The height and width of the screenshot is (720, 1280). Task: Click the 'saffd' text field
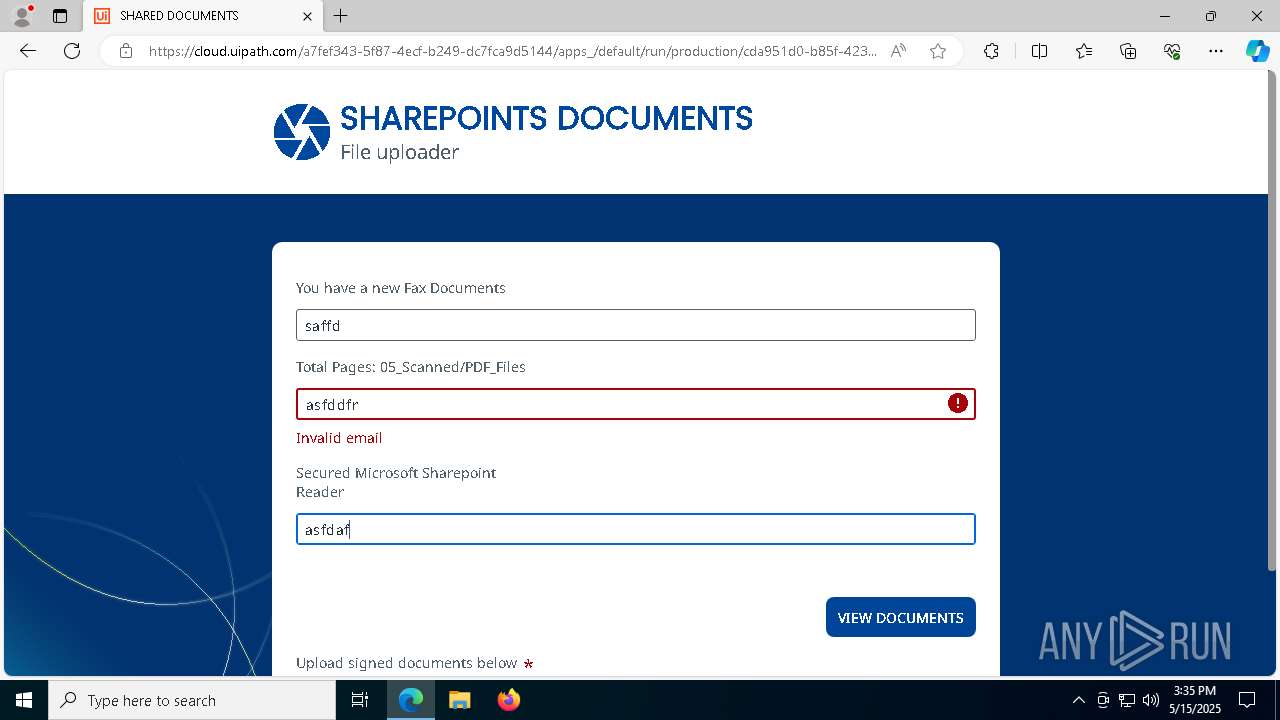tap(636, 325)
